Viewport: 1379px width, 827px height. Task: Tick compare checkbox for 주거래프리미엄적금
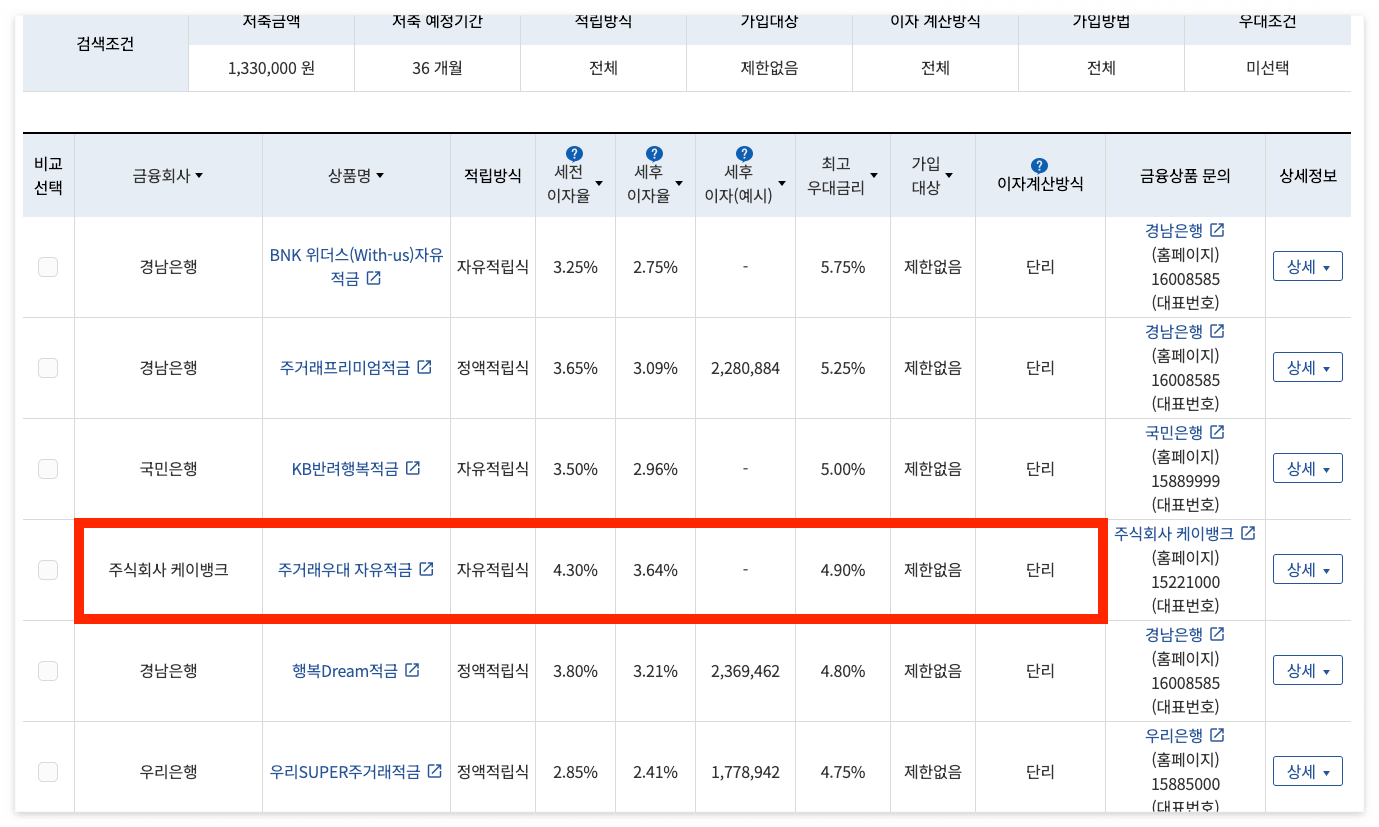tap(48, 368)
